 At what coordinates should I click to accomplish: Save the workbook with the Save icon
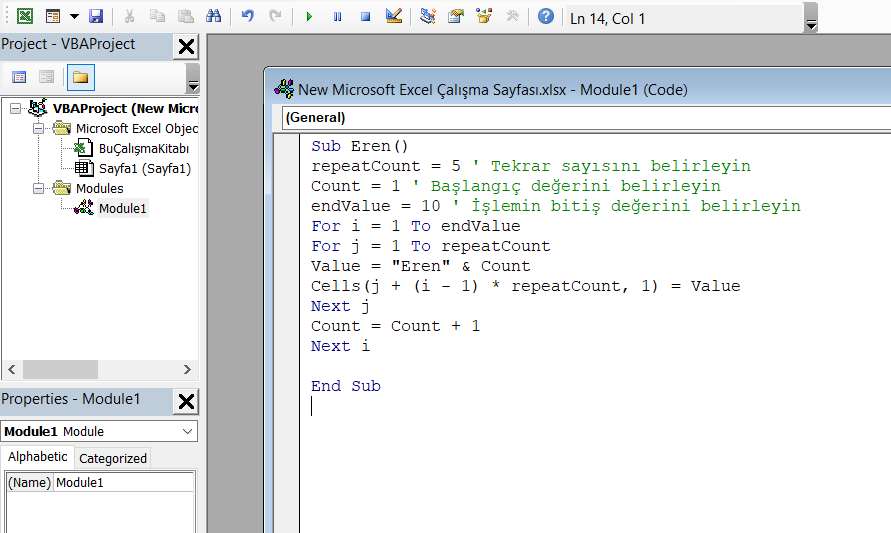click(x=96, y=17)
